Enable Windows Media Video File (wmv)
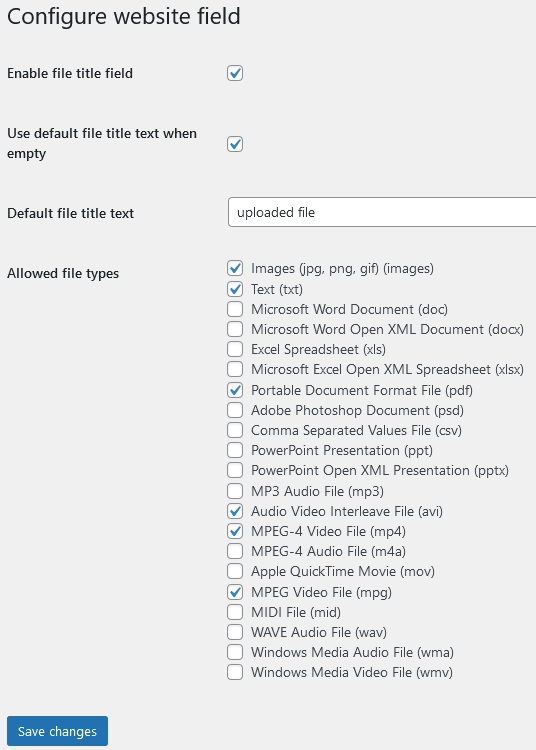Screen dimensions: 536x750 [235, 672]
